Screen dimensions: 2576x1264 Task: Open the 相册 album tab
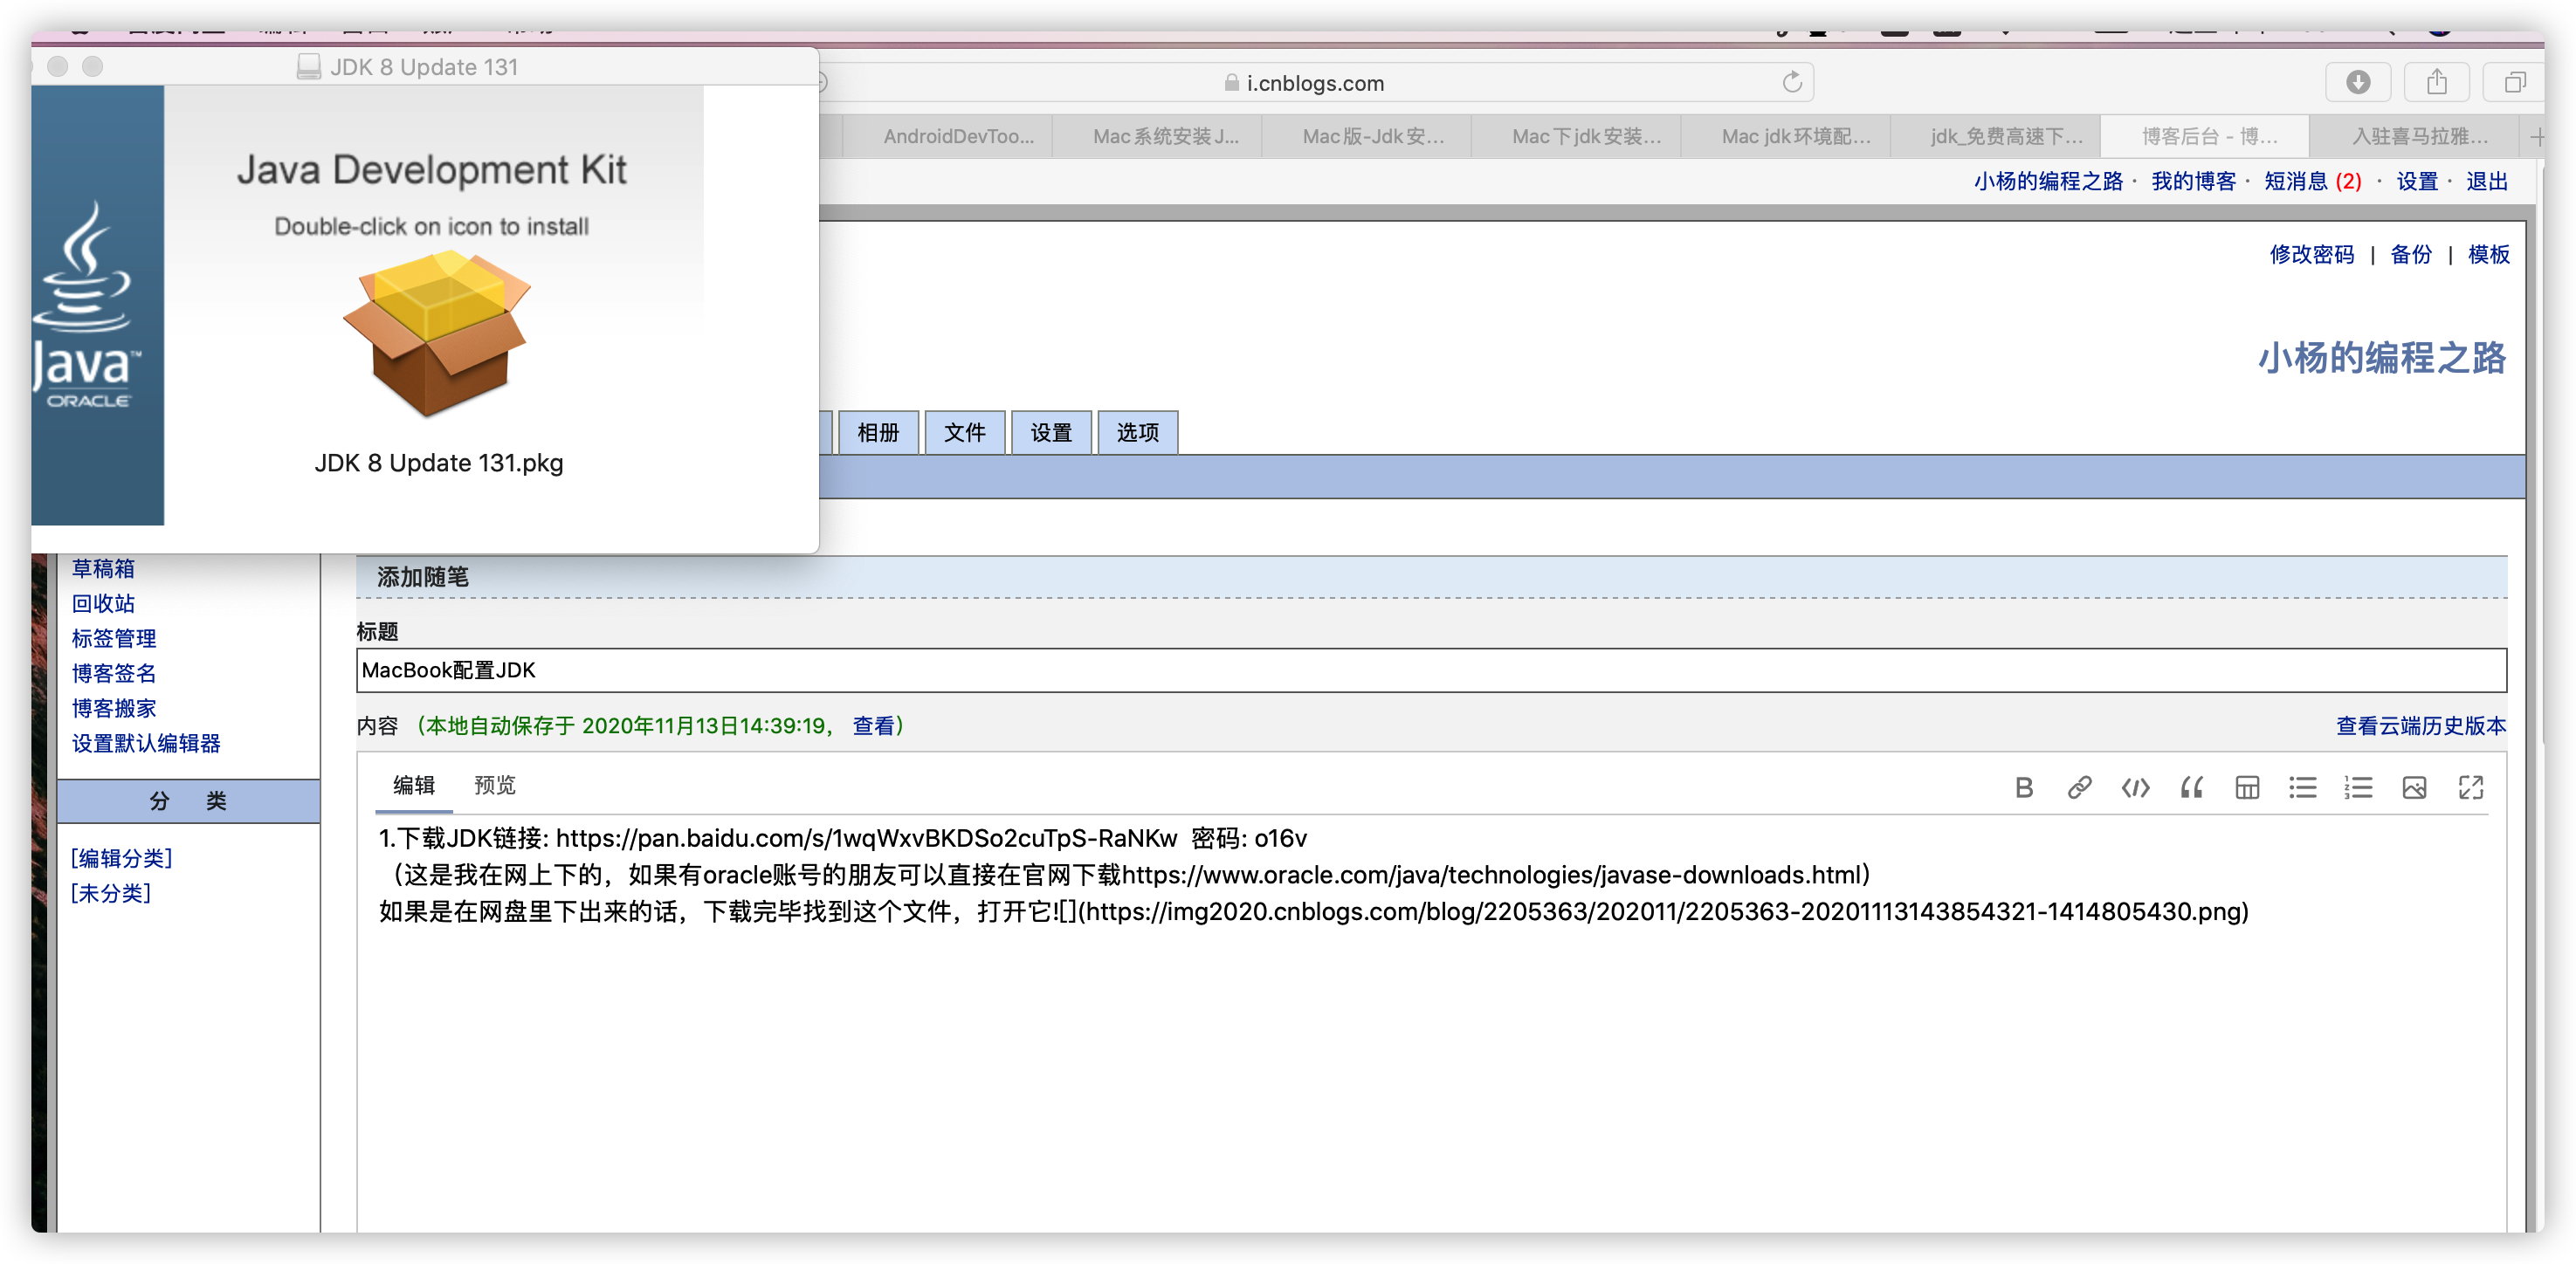[x=878, y=432]
